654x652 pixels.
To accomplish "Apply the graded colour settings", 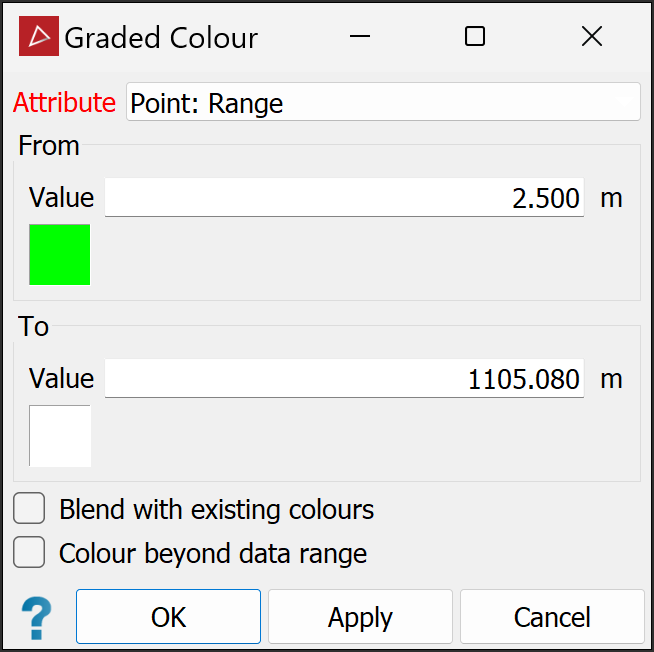I will pos(360,617).
